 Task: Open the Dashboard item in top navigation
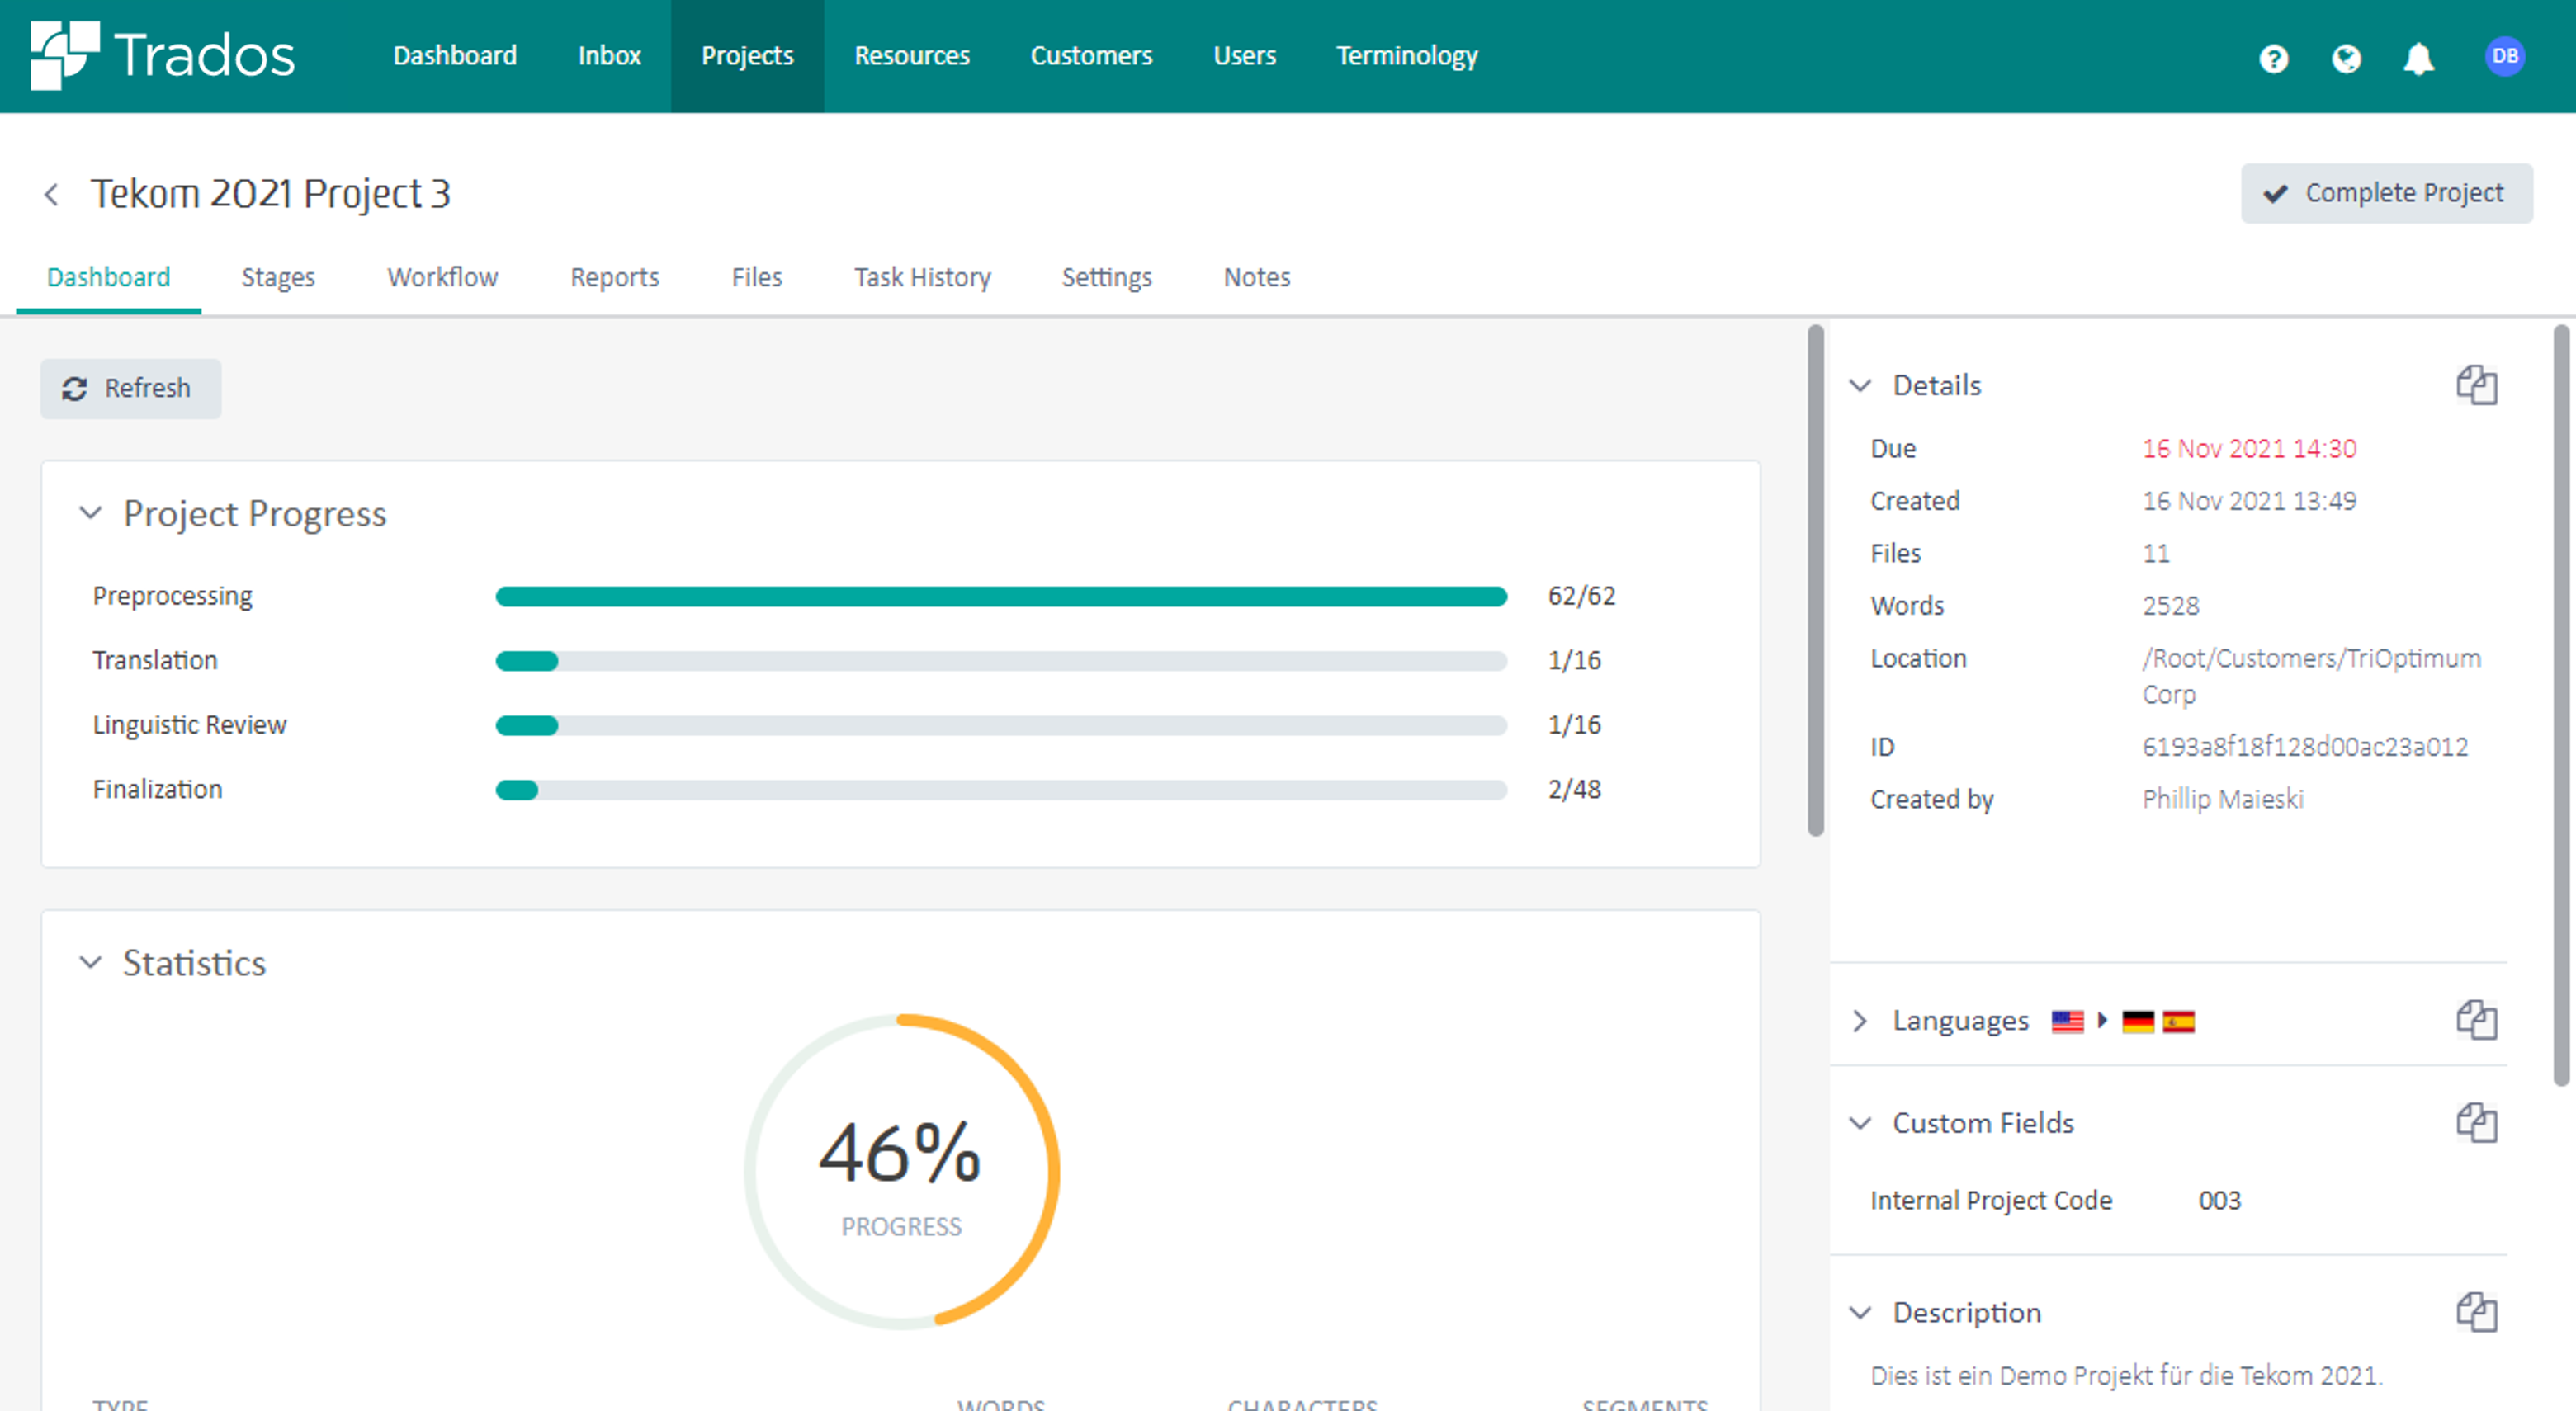(455, 56)
